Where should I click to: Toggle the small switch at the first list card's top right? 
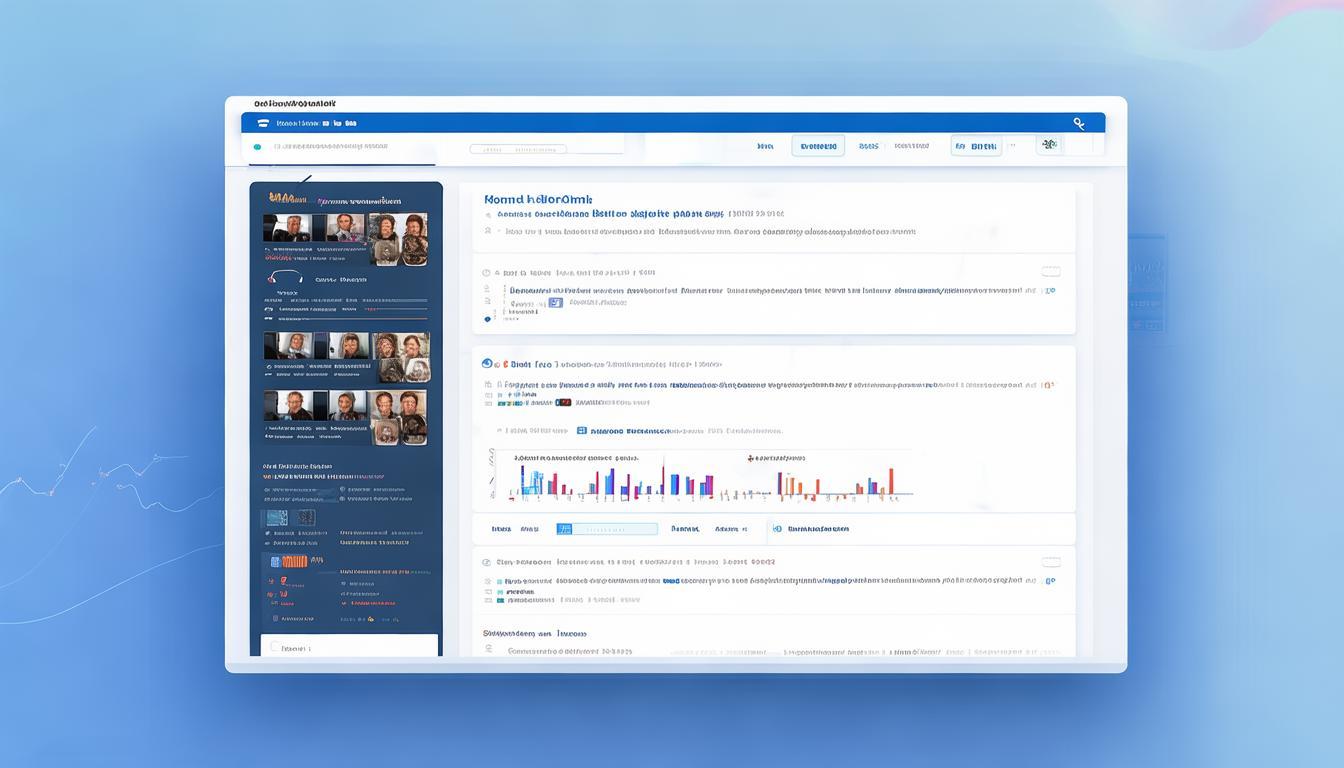coord(1050,271)
